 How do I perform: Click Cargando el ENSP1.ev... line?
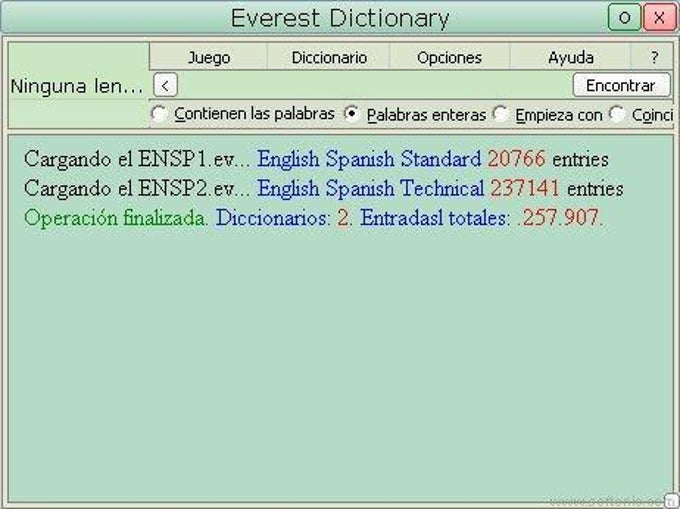point(137,159)
